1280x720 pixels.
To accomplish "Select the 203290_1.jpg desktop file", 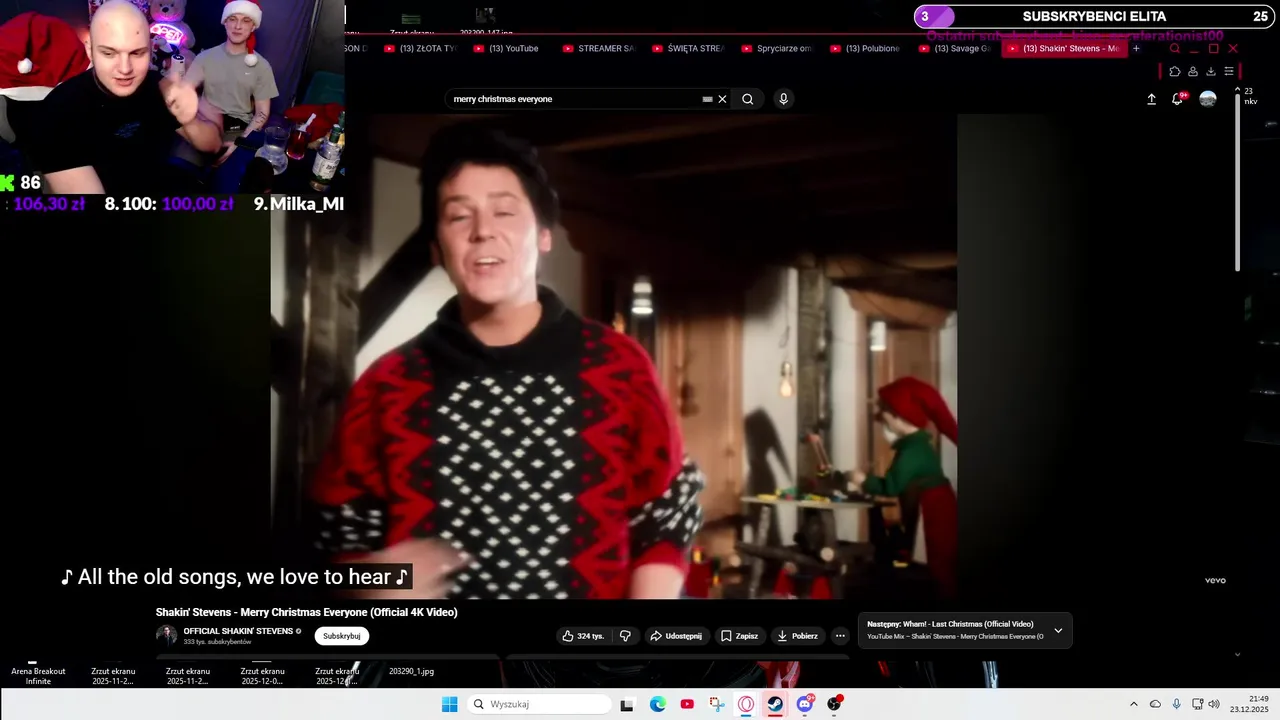I will tap(411, 669).
